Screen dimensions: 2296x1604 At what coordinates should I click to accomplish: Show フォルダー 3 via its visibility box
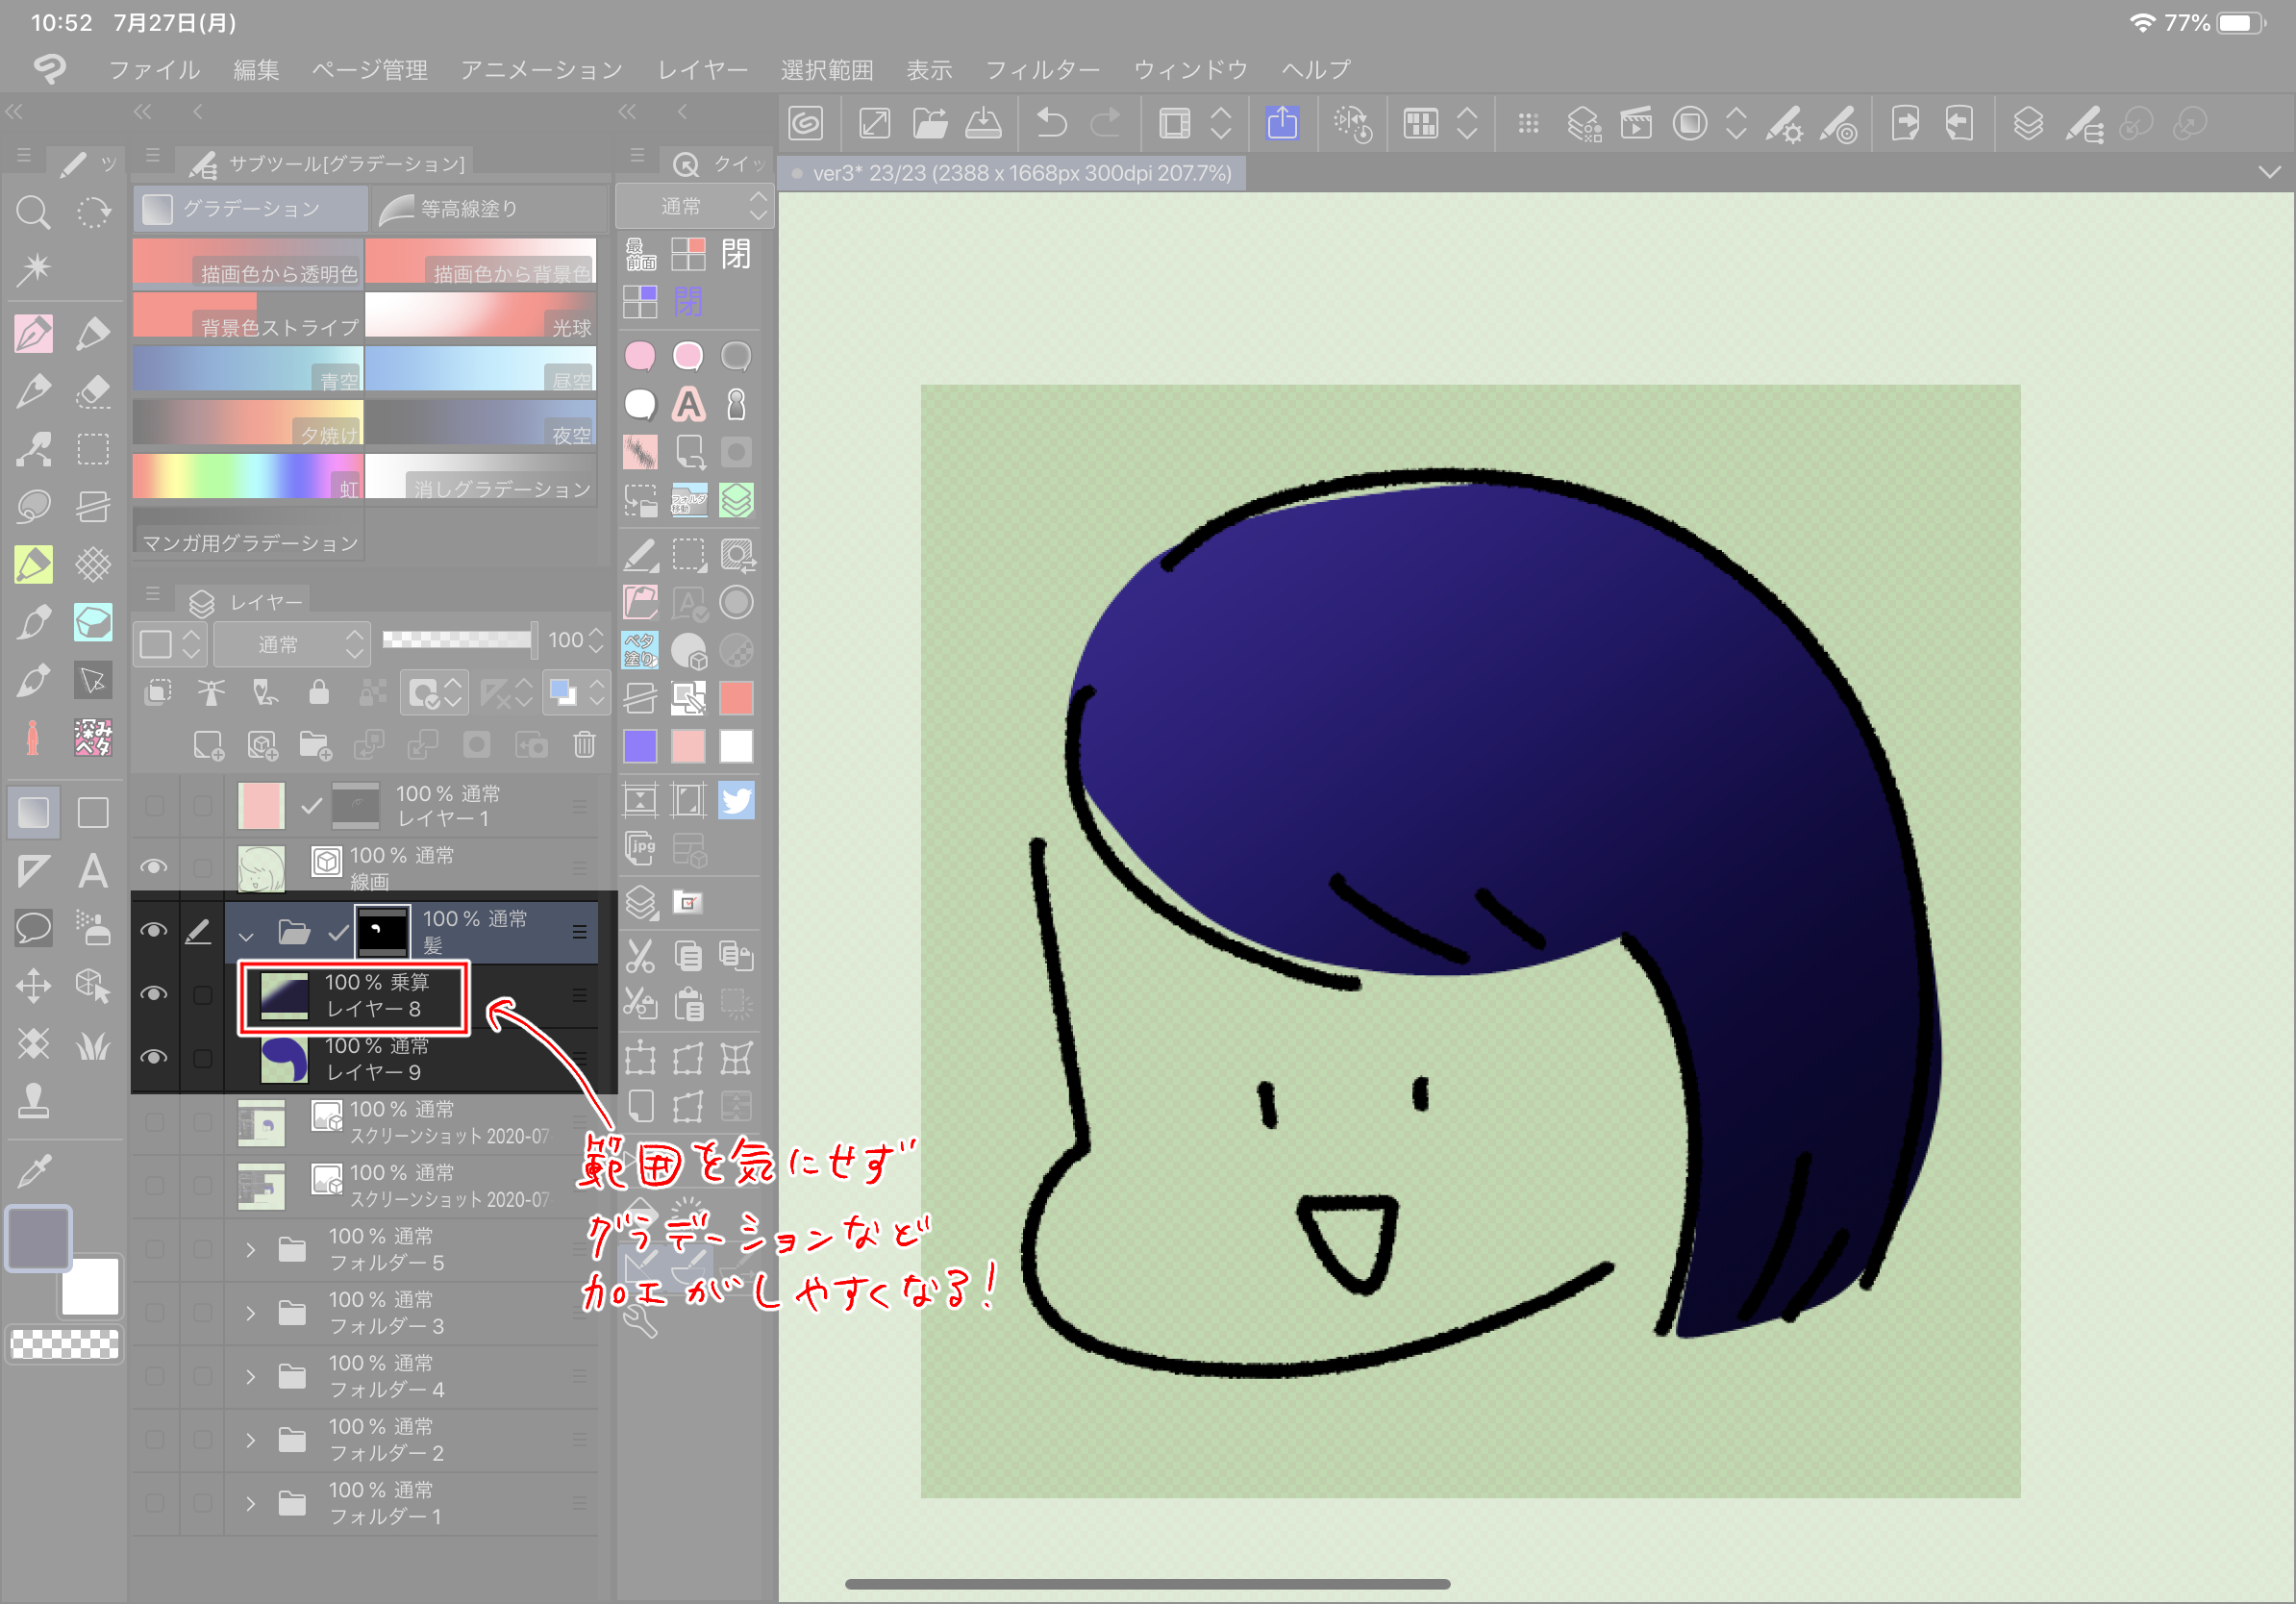coord(154,1312)
